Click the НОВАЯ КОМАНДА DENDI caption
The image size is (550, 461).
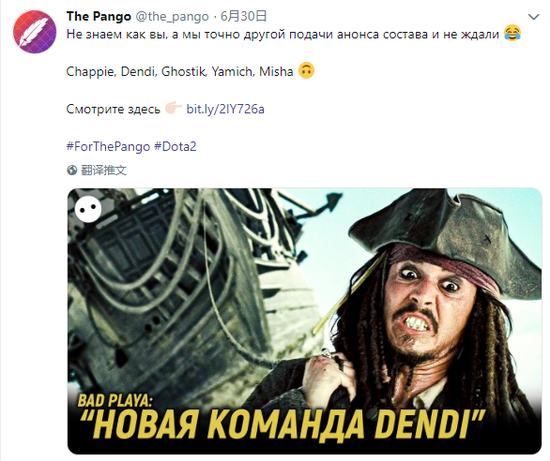[282, 425]
